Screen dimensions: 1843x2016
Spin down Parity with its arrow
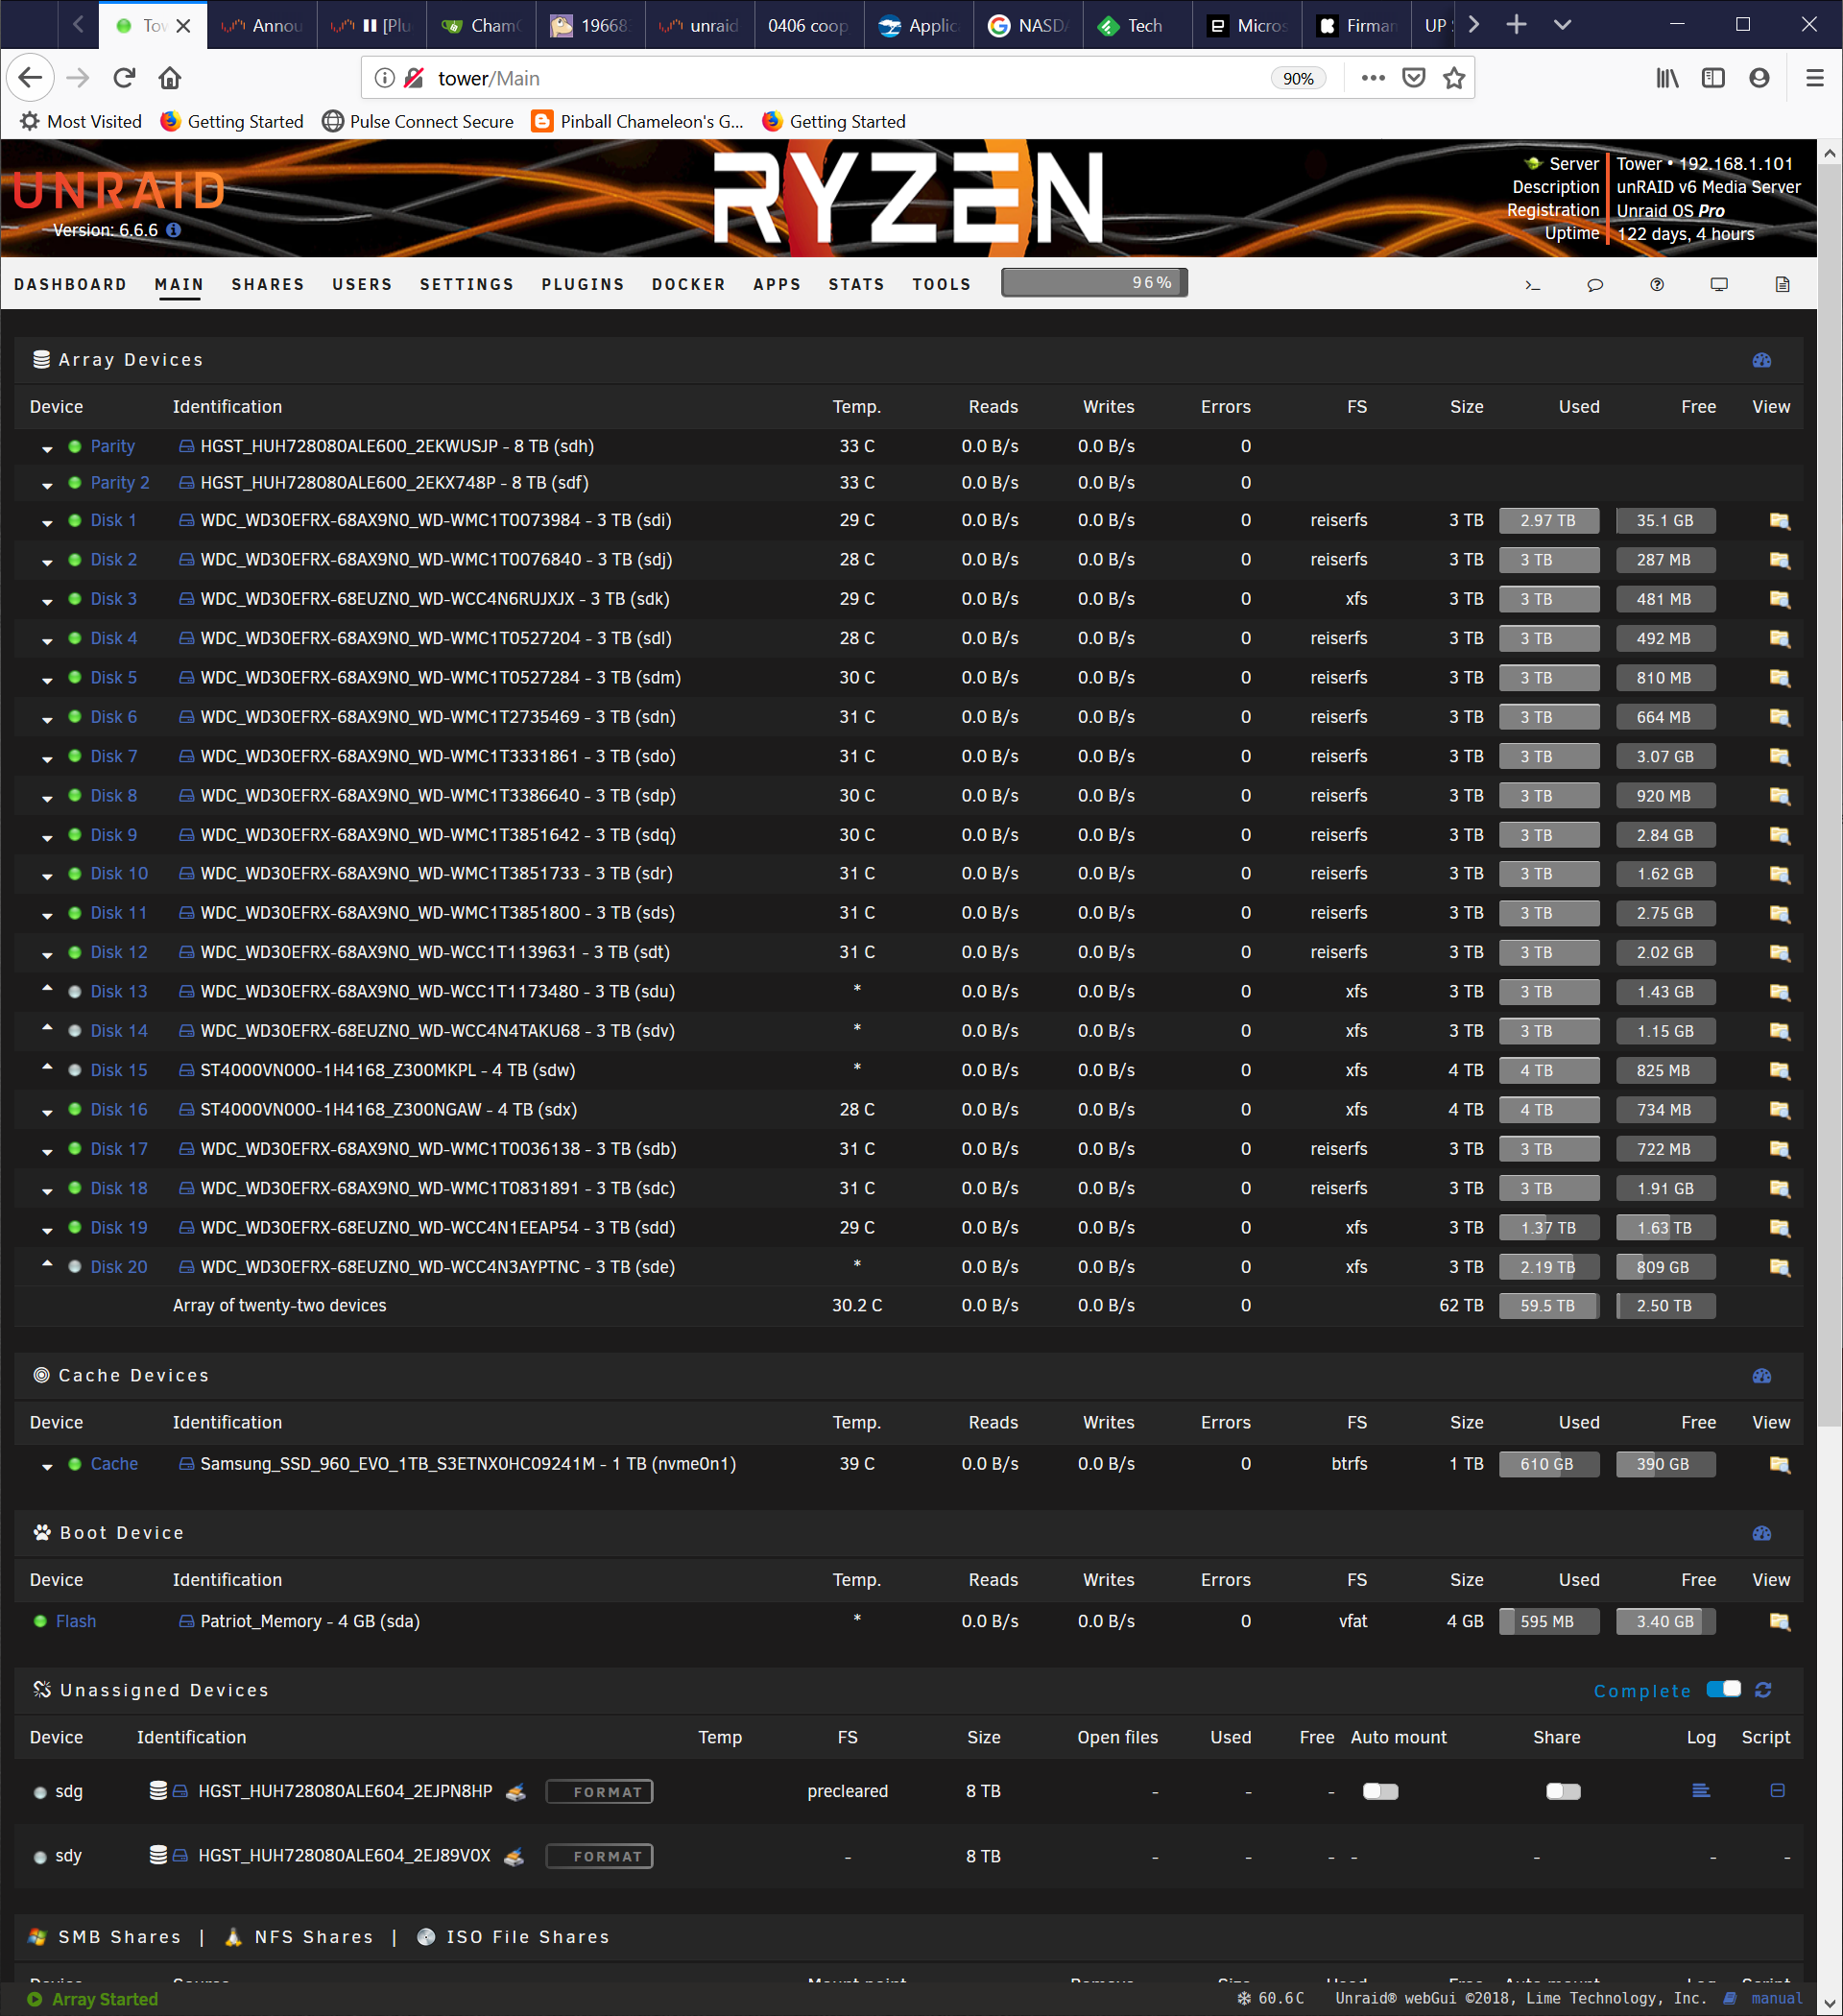(47, 450)
